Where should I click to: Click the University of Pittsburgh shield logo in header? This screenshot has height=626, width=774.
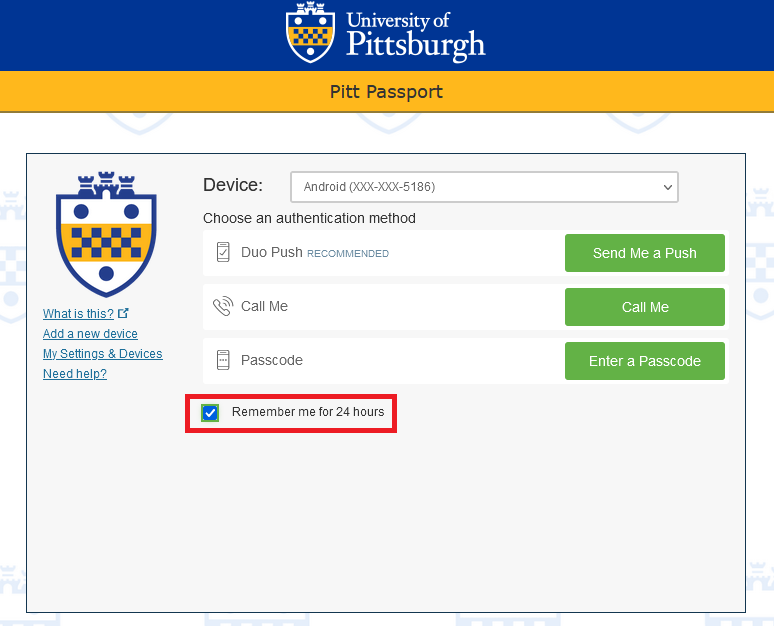310,32
